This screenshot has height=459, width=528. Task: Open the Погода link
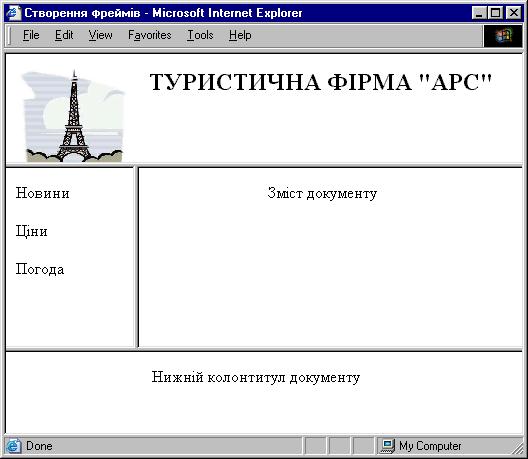pyautogui.click(x=40, y=269)
